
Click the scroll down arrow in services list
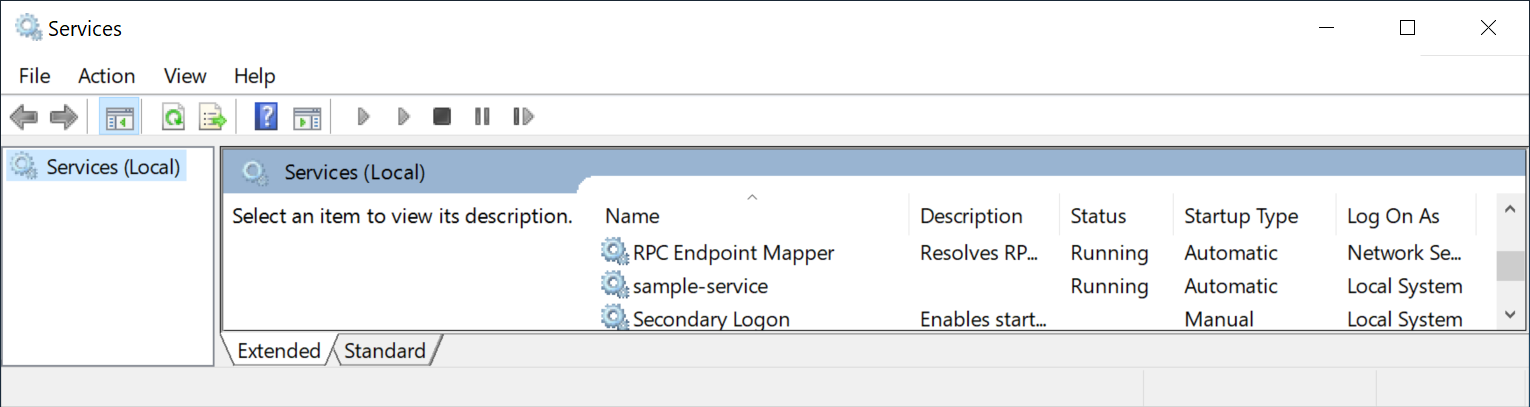(1509, 315)
